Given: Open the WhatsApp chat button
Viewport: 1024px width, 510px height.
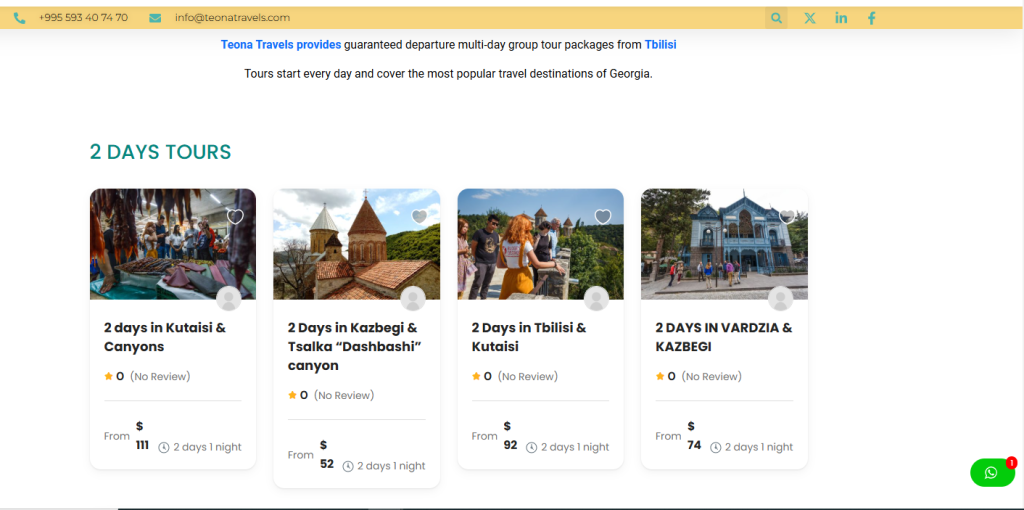Looking at the screenshot, I should (991, 473).
